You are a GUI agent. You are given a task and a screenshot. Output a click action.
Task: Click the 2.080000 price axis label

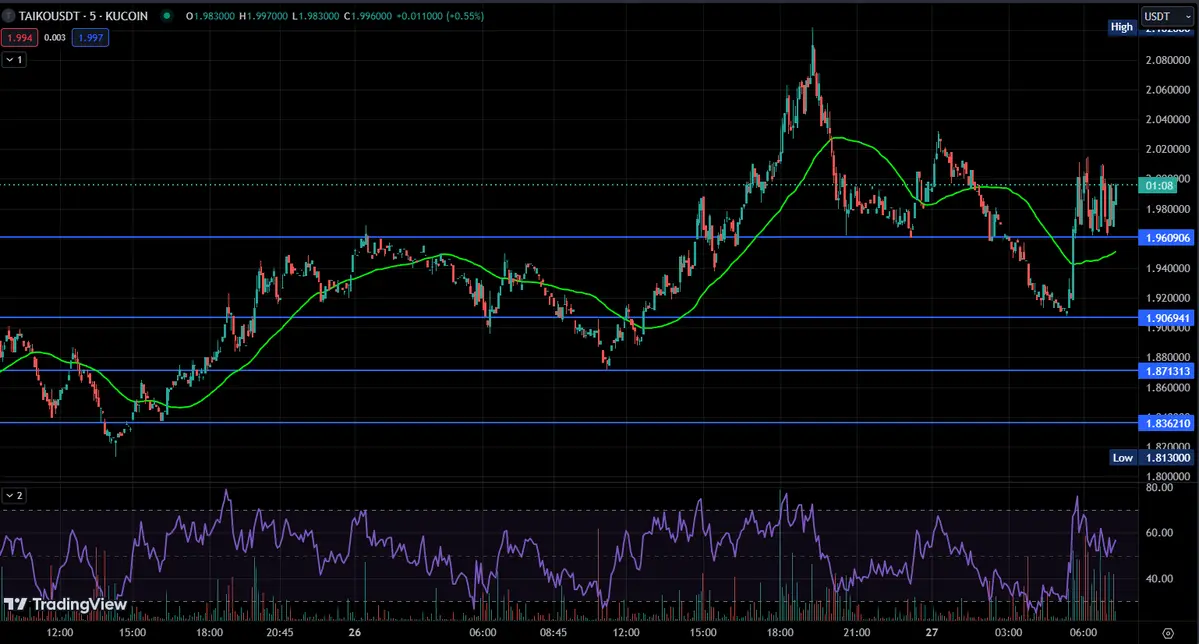coord(1168,60)
